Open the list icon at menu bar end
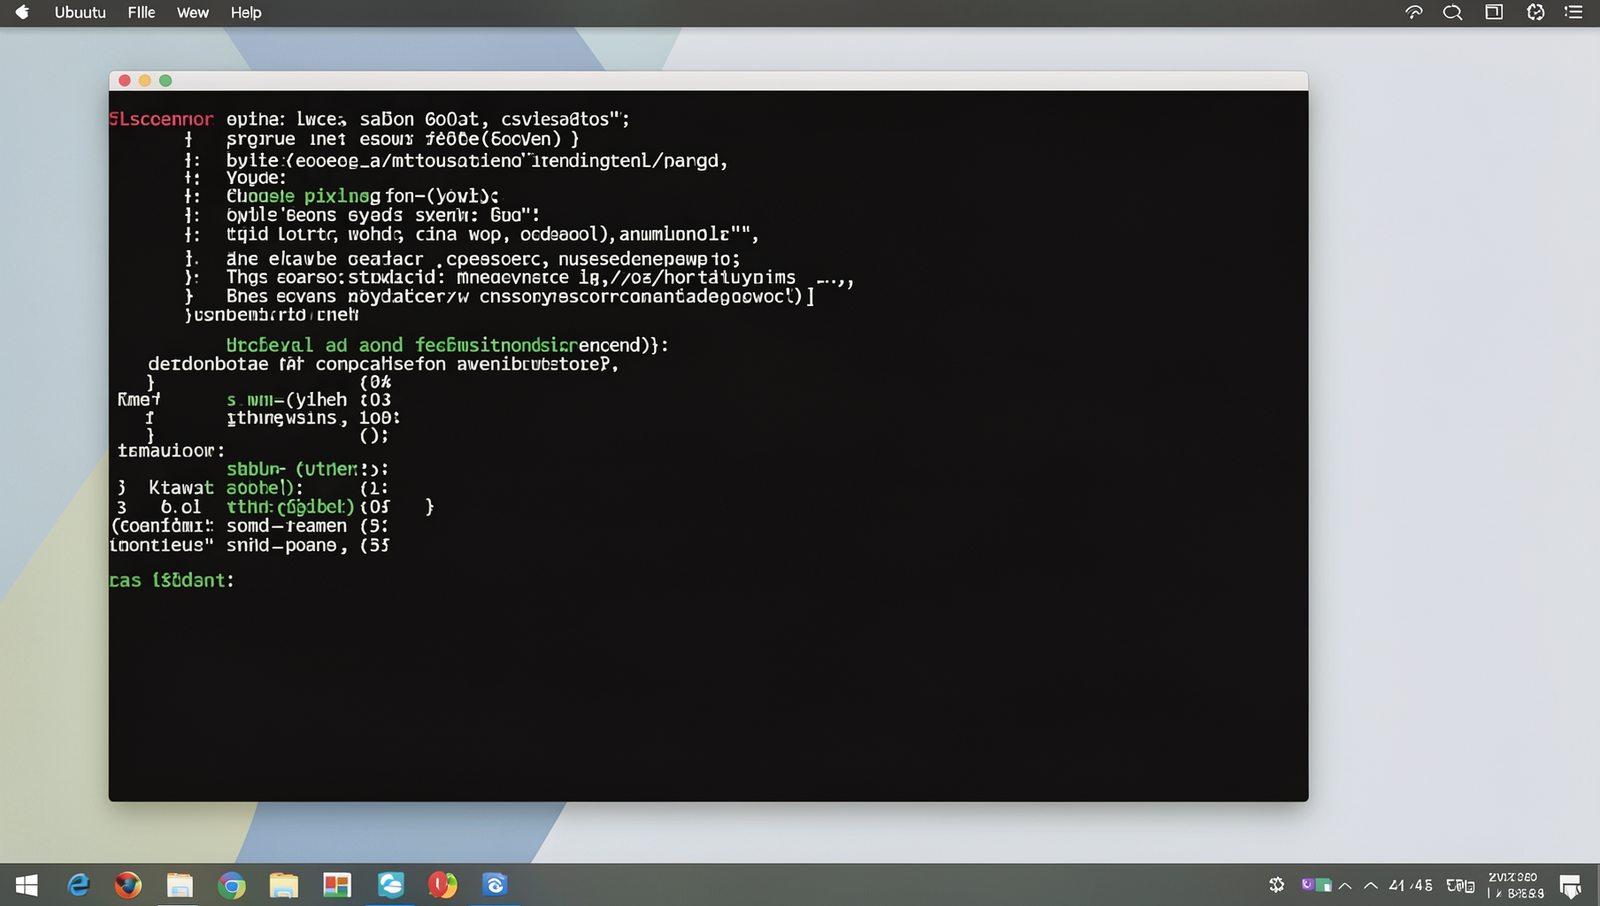The image size is (1600, 906). click(1574, 12)
